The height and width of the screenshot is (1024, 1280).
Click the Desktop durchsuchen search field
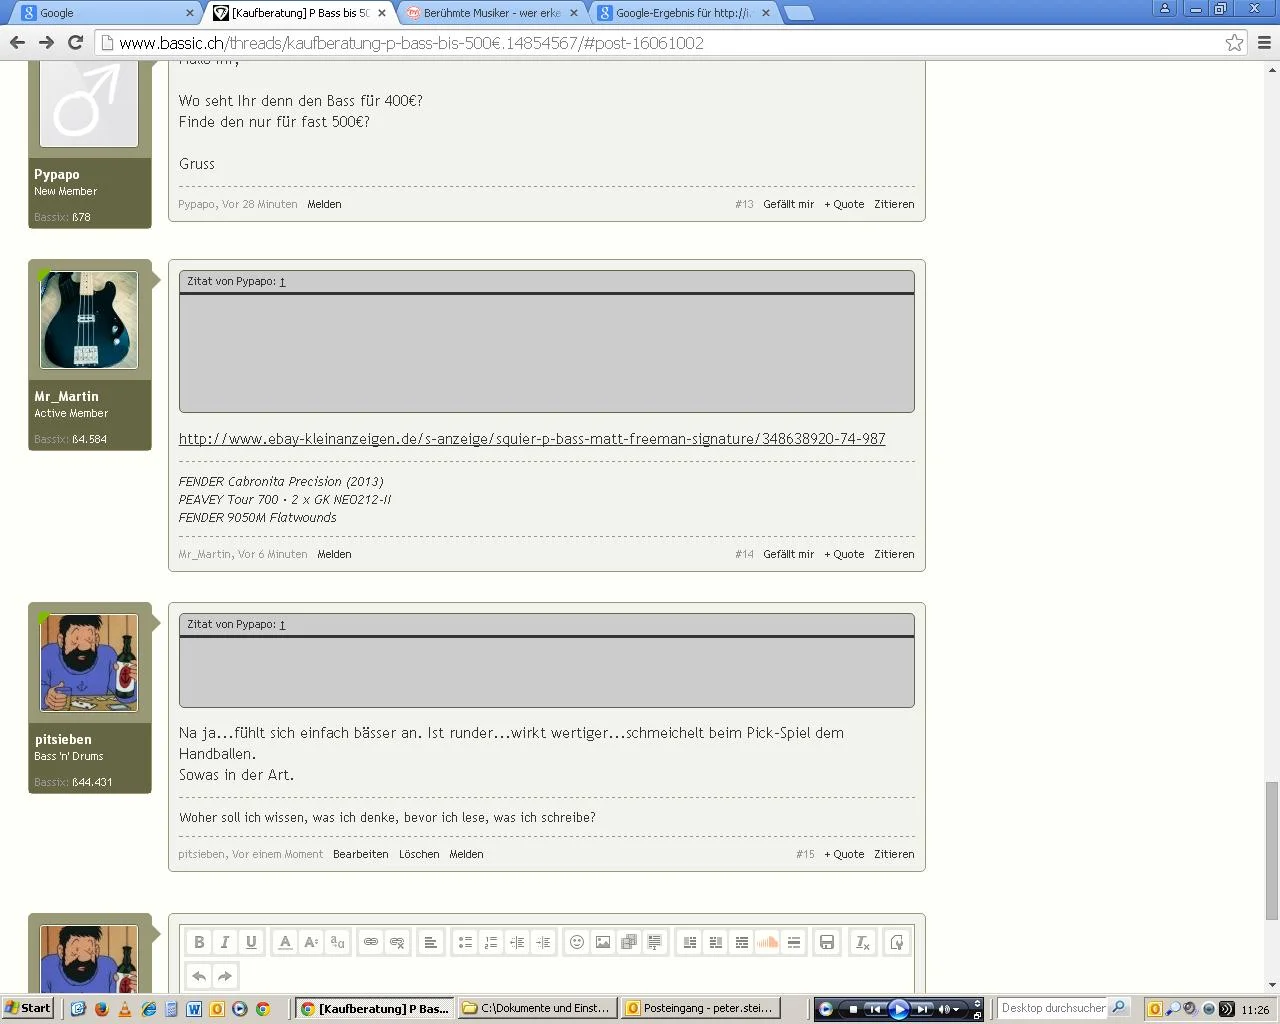[x=1053, y=1008]
